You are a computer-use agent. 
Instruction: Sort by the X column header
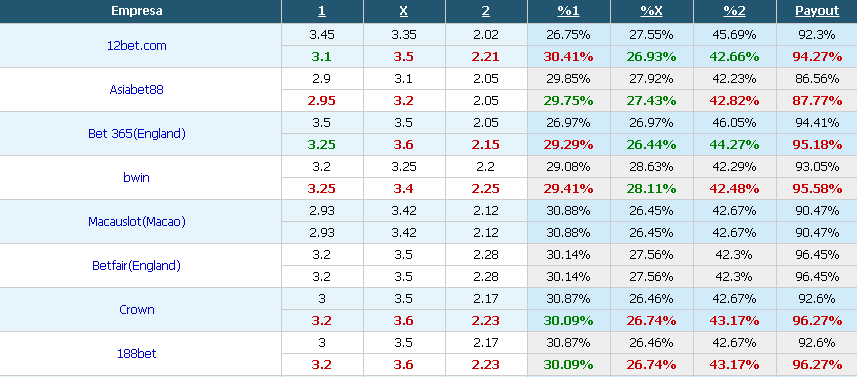[x=403, y=11]
